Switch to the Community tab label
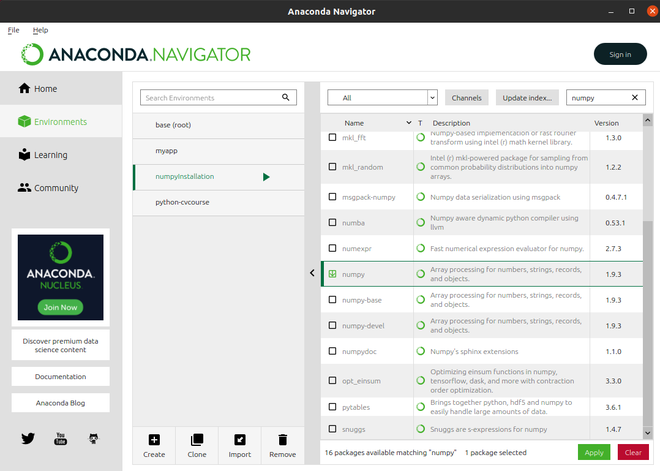Viewport: 660px width, 471px height. [56, 188]
